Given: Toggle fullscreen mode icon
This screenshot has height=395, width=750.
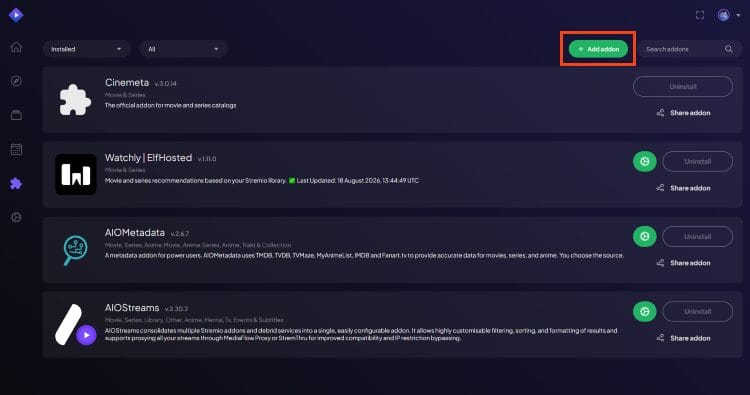Looking at the screenshot, I should 700,15.
